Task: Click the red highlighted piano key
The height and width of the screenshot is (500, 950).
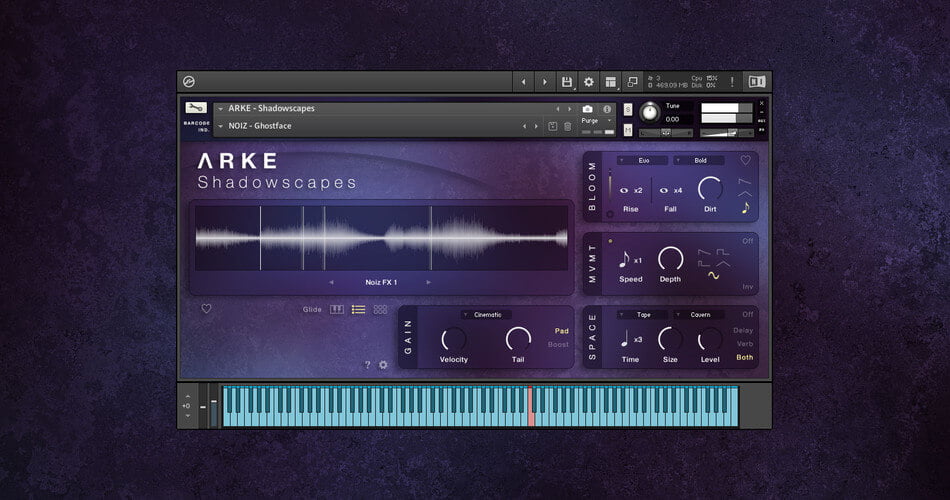Action: tap(531, 407)
